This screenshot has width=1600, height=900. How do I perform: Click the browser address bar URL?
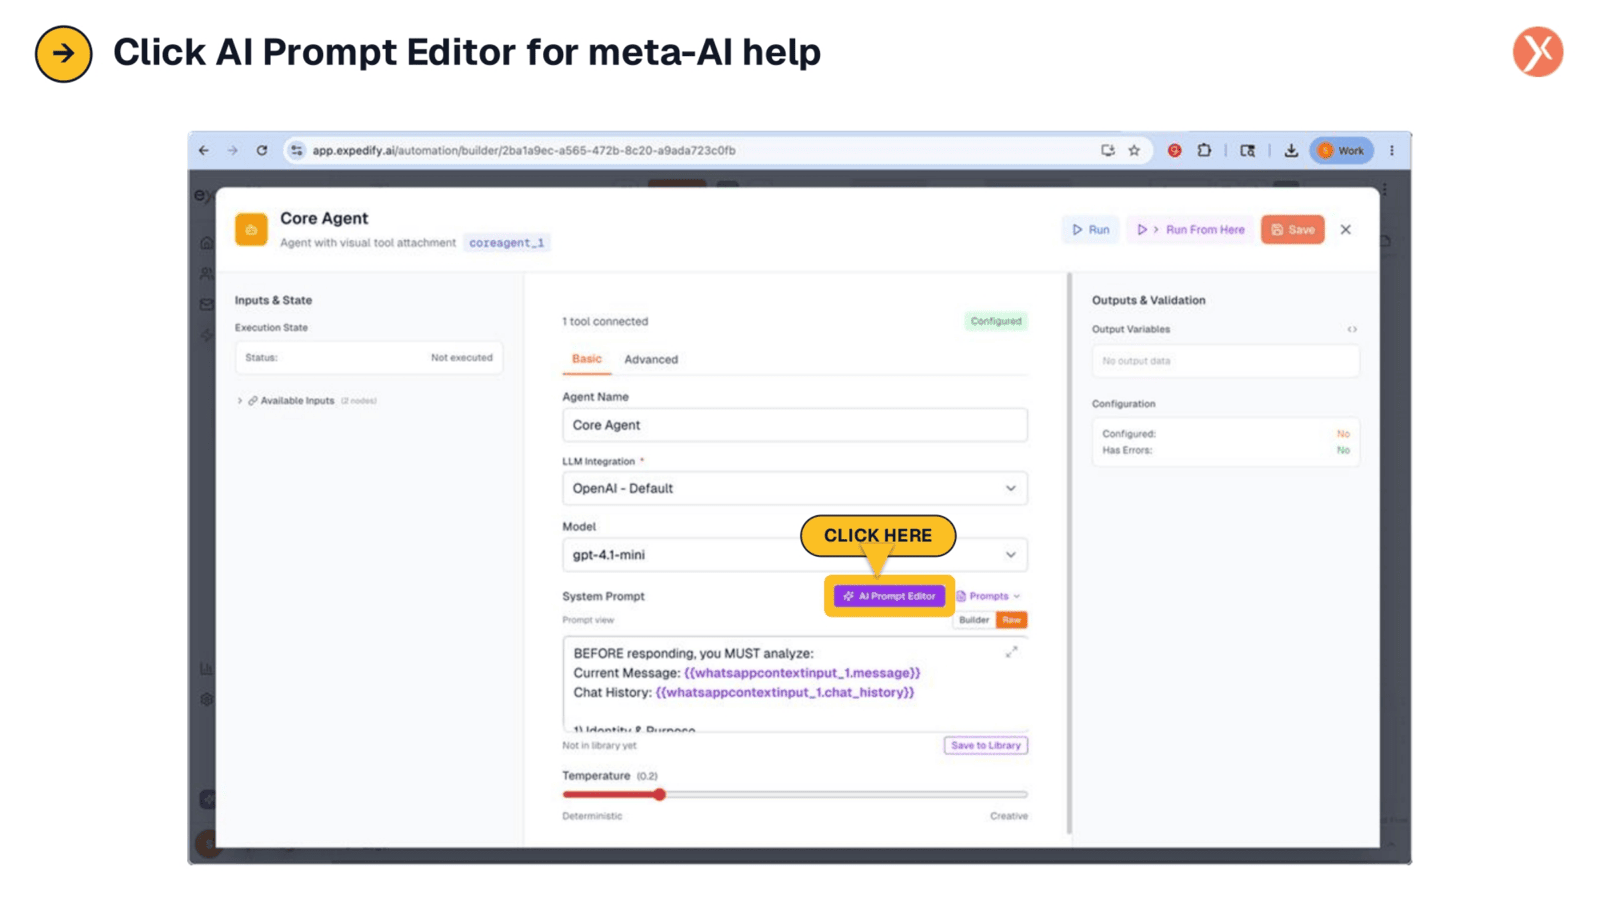[524, 151]
